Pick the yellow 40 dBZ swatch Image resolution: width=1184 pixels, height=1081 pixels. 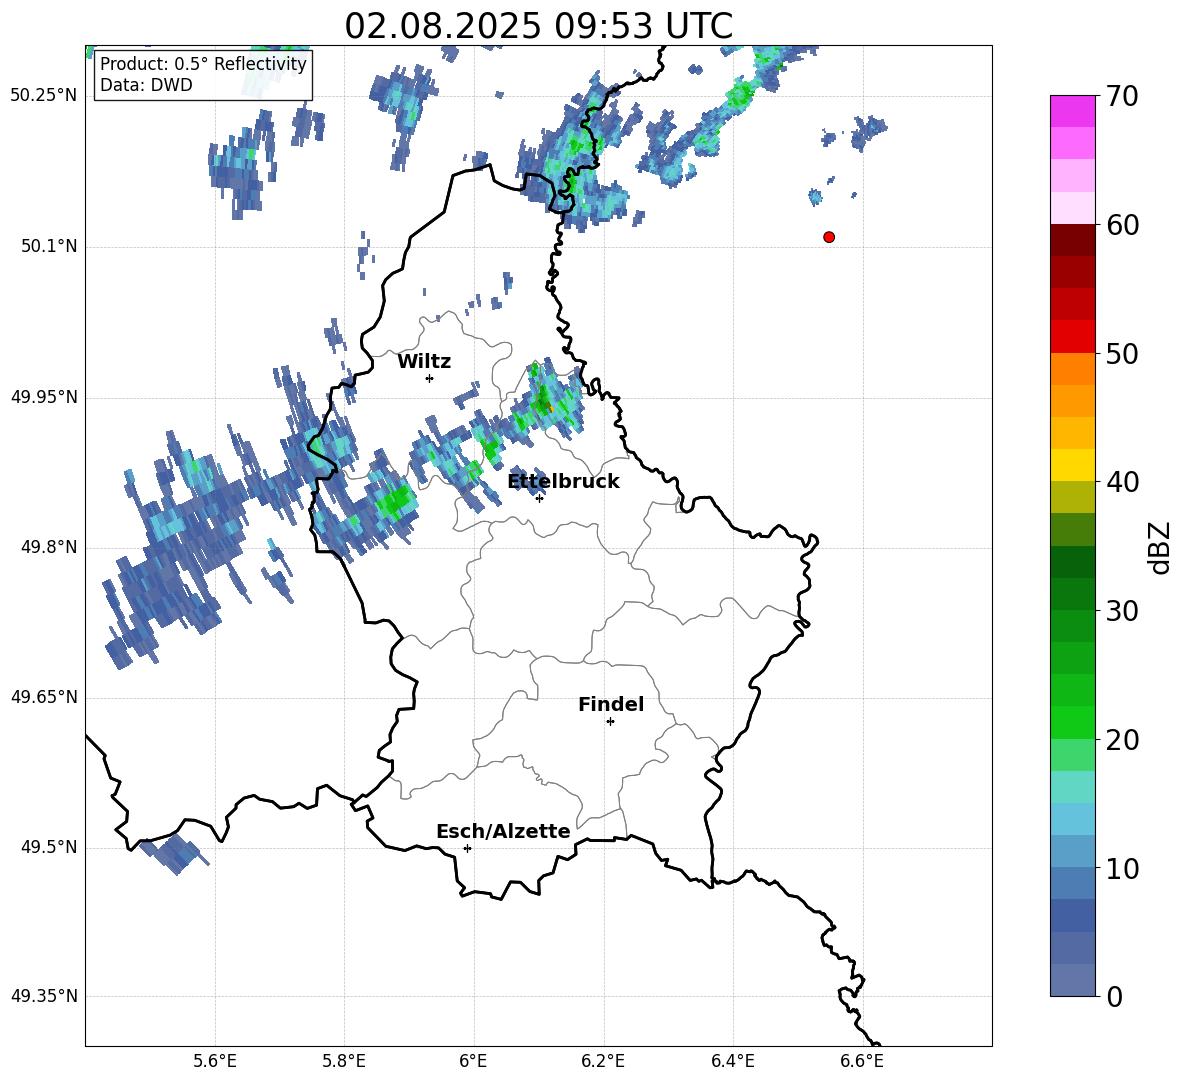(x=1072, y=465)
